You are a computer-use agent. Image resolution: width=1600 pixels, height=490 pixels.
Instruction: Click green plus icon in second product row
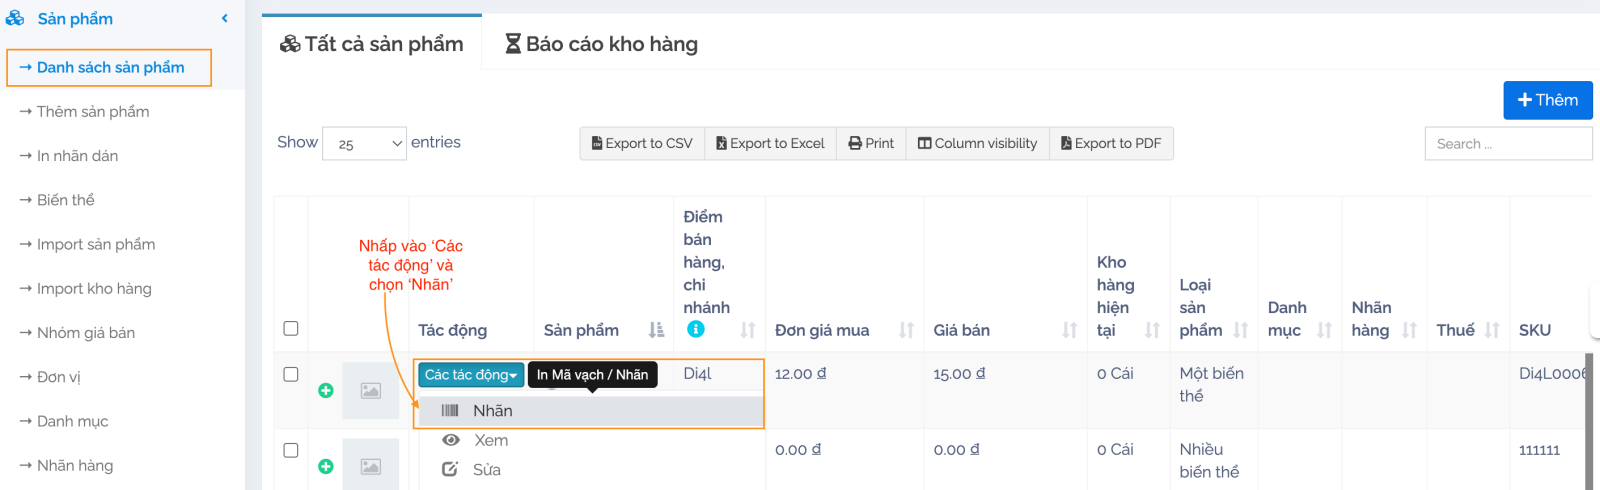[326, 466]
